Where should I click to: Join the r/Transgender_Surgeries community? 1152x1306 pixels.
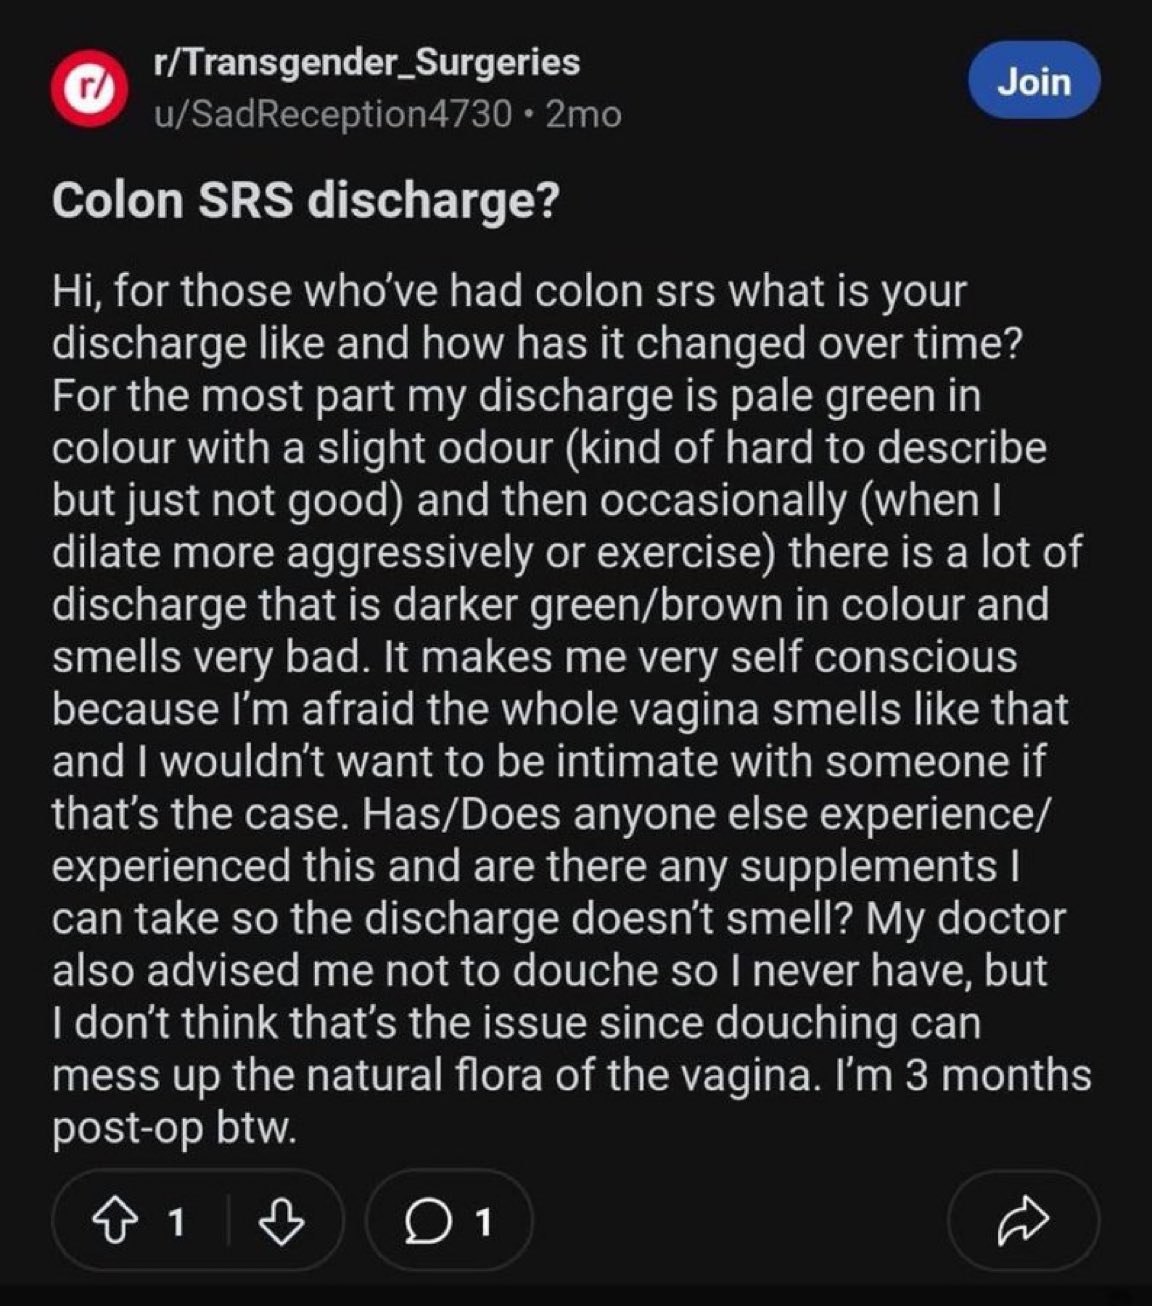(x=1035, y=81)
